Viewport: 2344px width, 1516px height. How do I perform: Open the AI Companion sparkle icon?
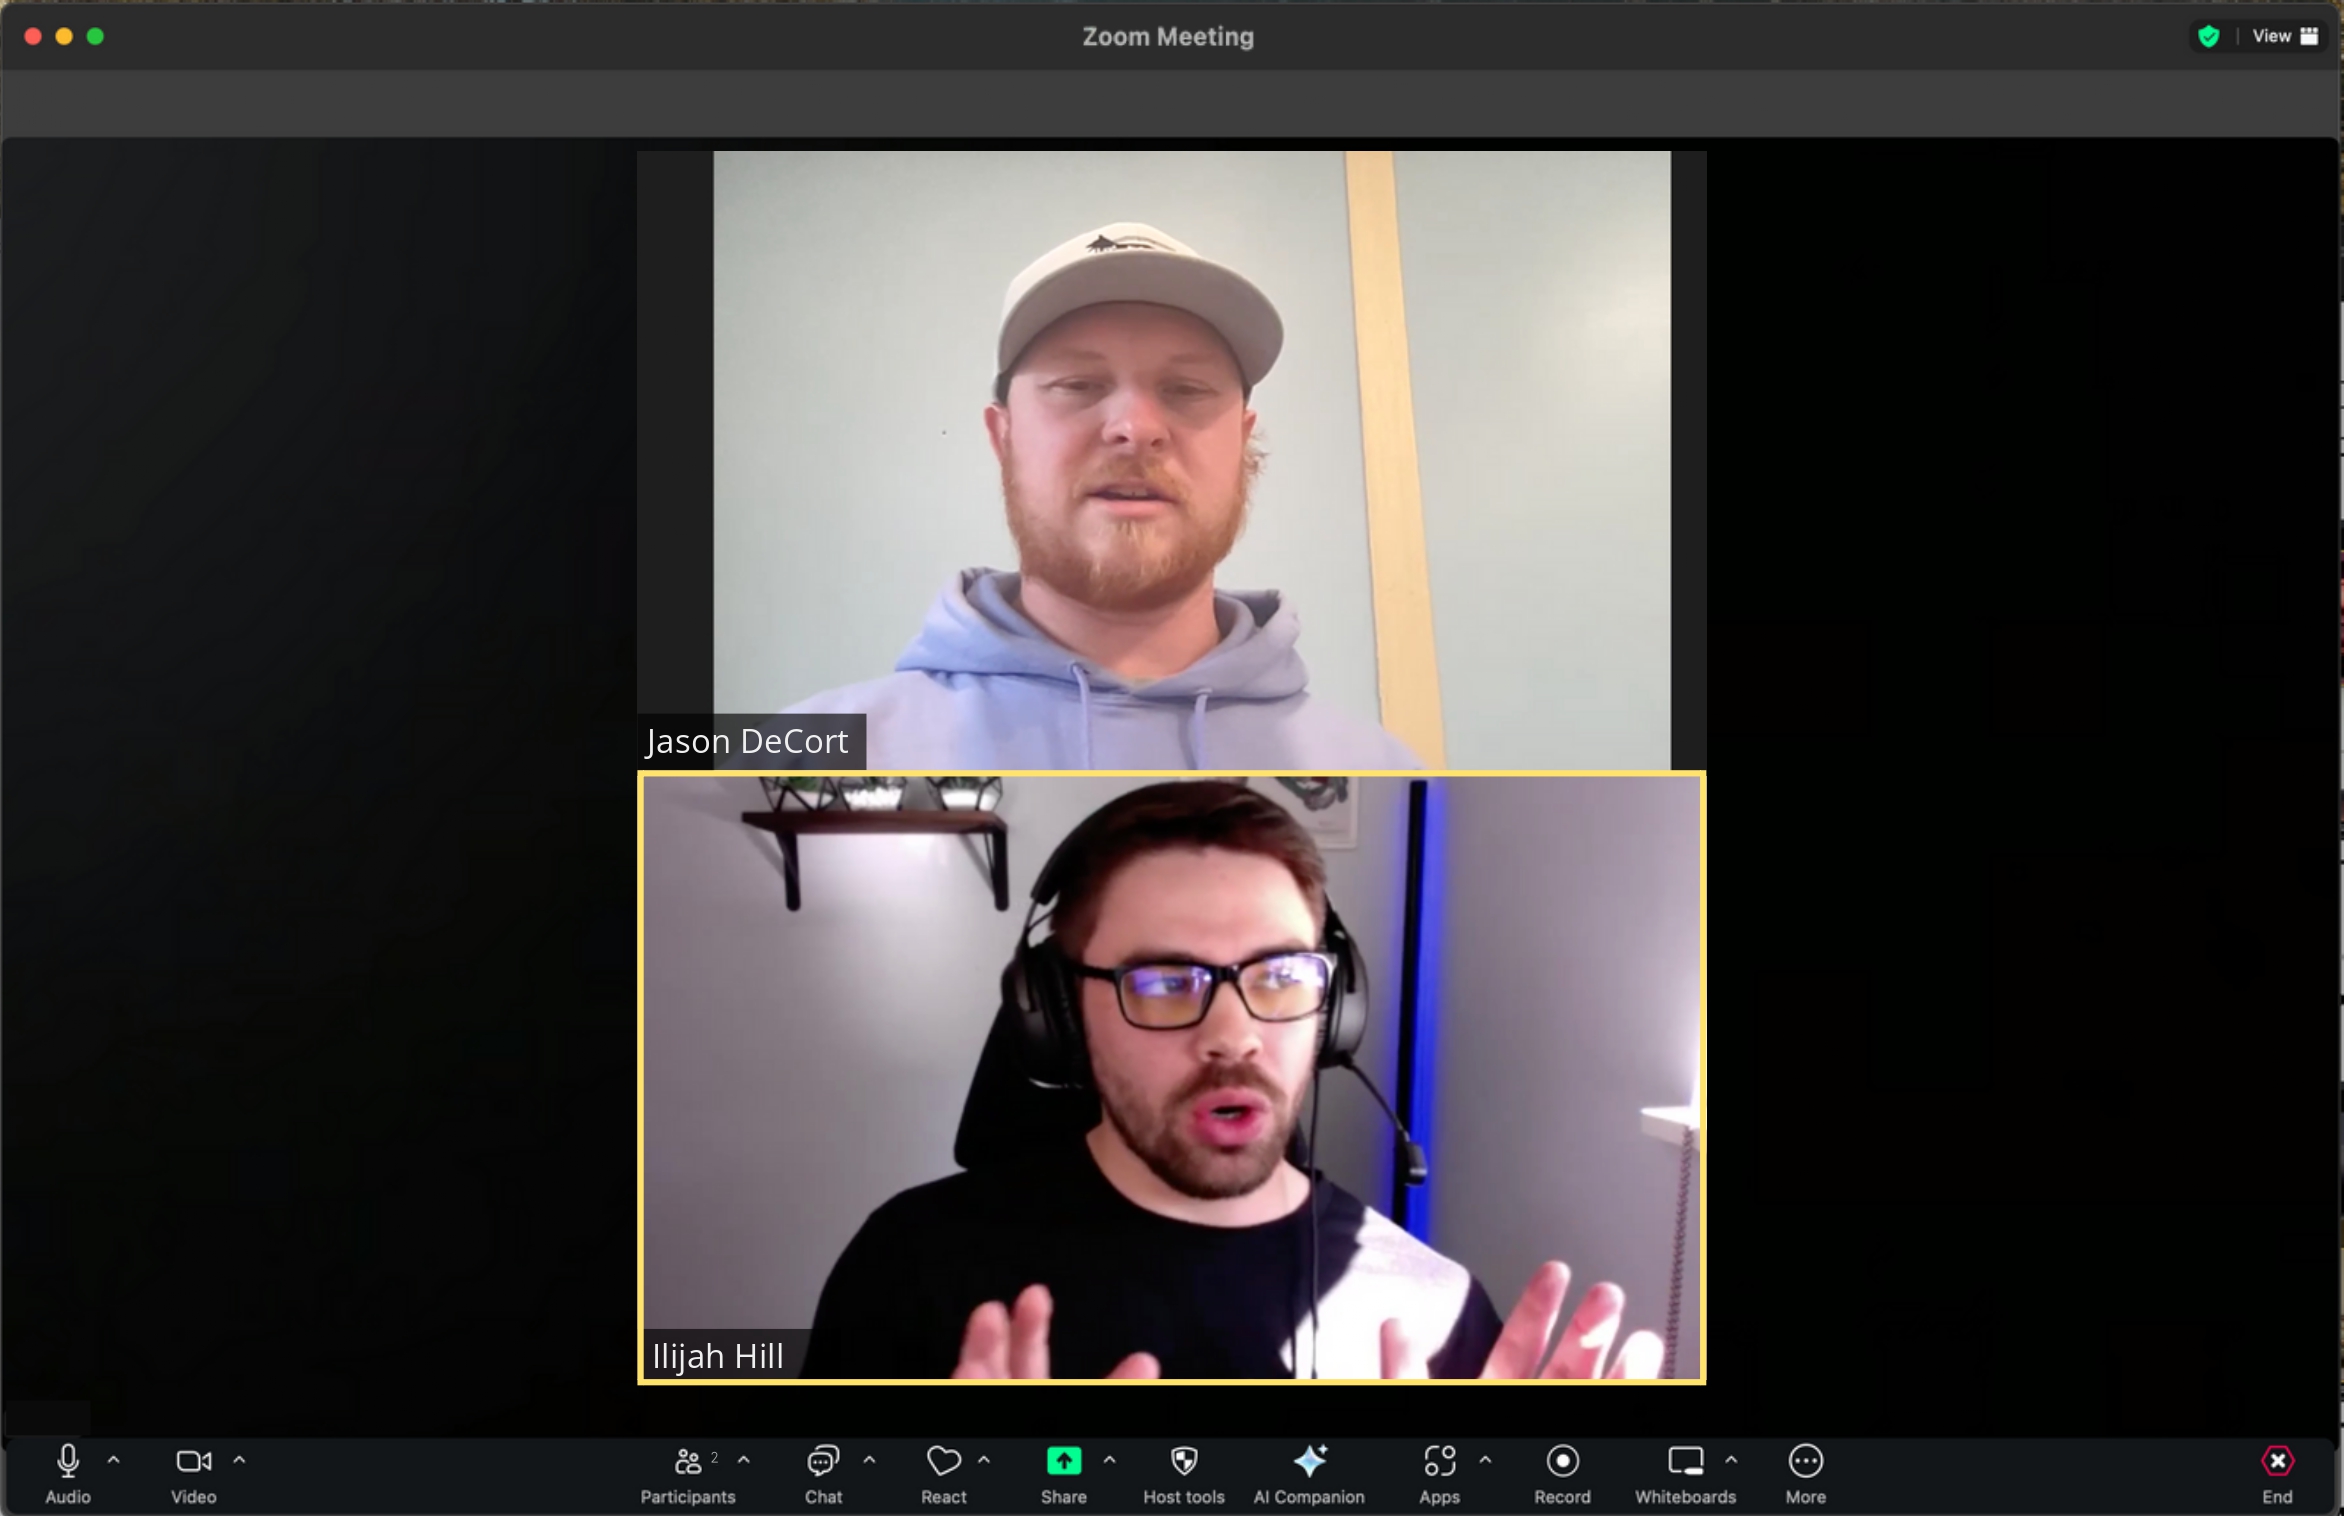1309,1474
